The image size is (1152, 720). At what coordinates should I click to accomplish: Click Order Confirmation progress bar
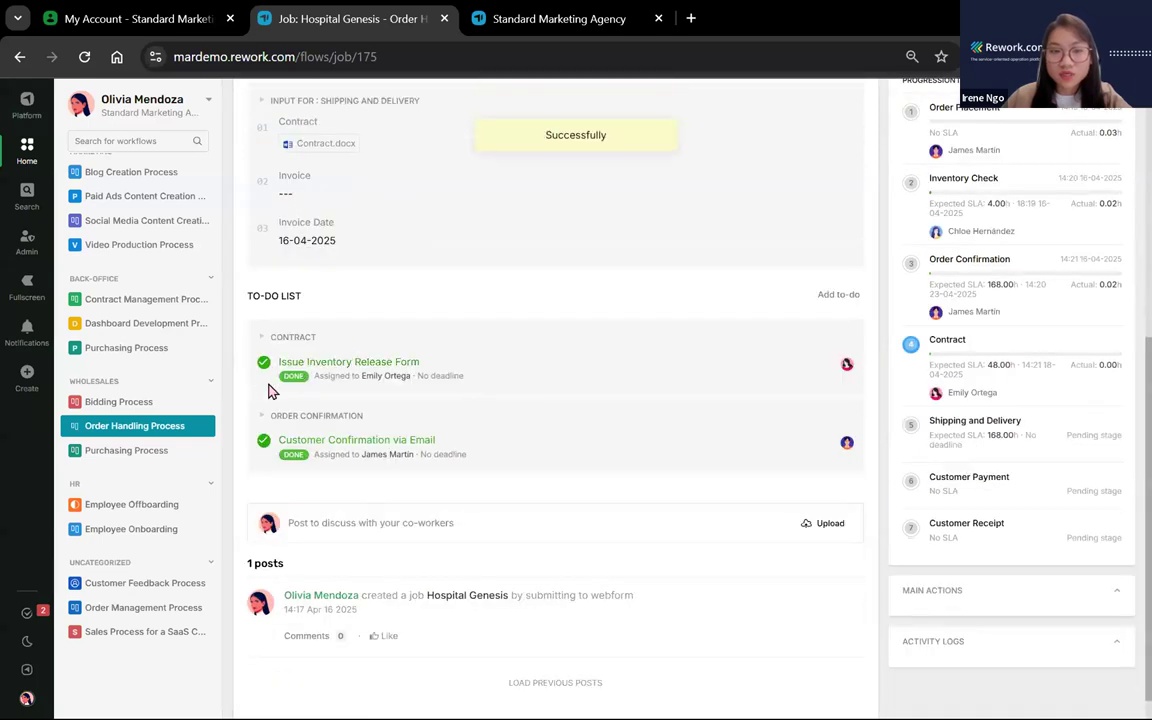(1025, 273)
